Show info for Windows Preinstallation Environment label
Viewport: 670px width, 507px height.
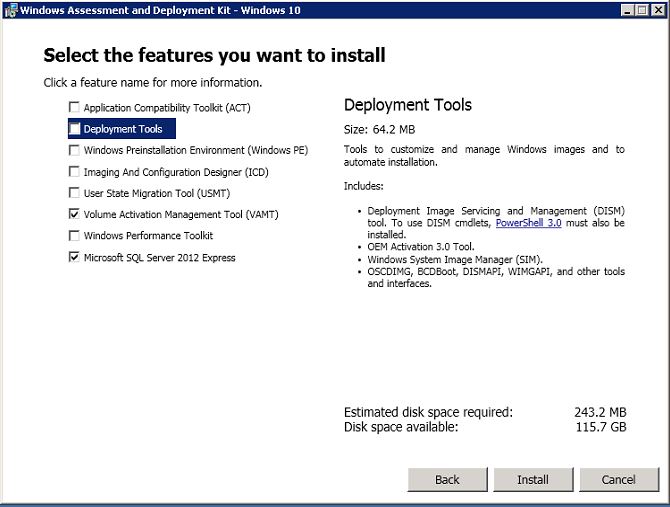[x=196, y=151]
